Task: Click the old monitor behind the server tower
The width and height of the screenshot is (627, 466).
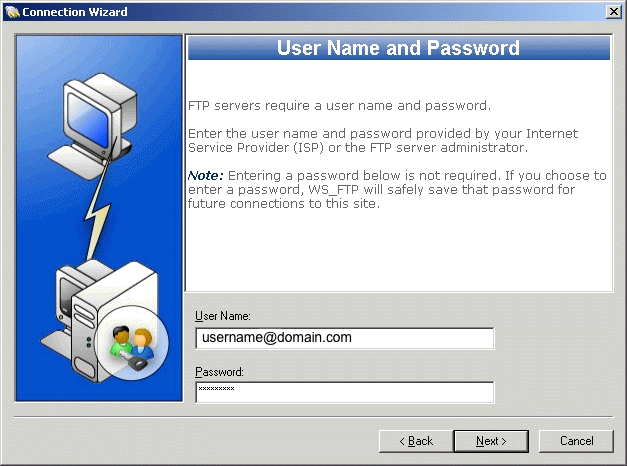Action: point(69,294)
